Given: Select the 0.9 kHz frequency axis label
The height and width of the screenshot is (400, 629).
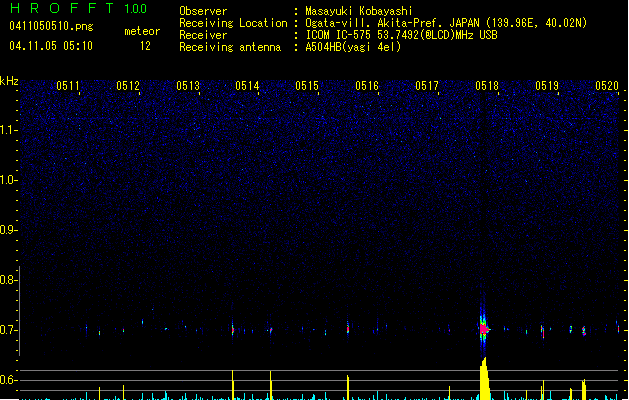Looking at the screenshot, I should (x=9, y=230).
